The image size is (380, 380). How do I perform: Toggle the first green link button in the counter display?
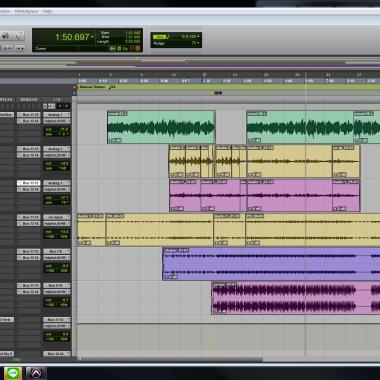[113, 49]
